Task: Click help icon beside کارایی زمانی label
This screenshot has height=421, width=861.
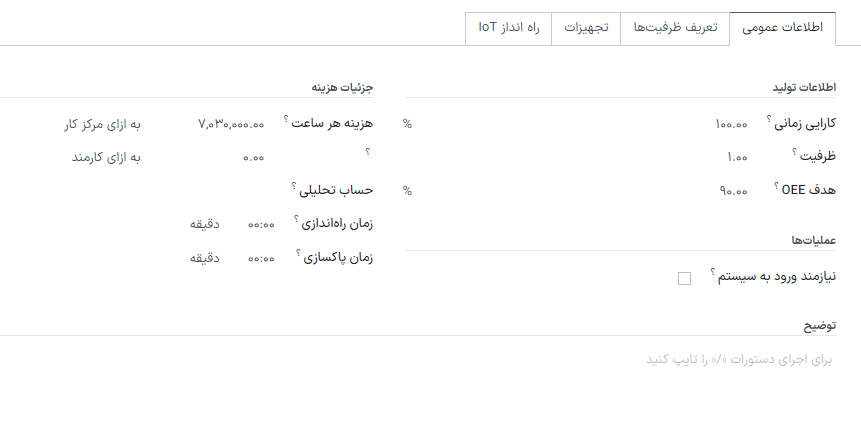Action: (x=769, y=119)
